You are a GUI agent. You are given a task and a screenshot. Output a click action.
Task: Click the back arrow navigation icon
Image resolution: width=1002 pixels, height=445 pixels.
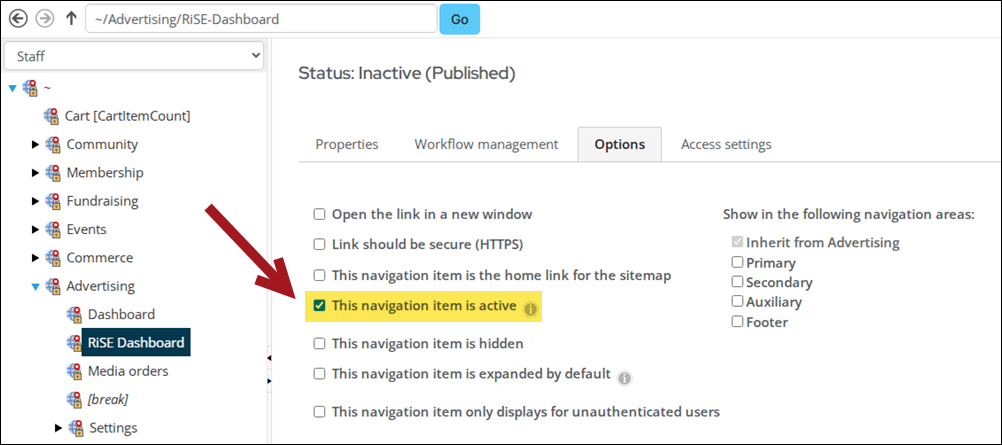[19, 19]
